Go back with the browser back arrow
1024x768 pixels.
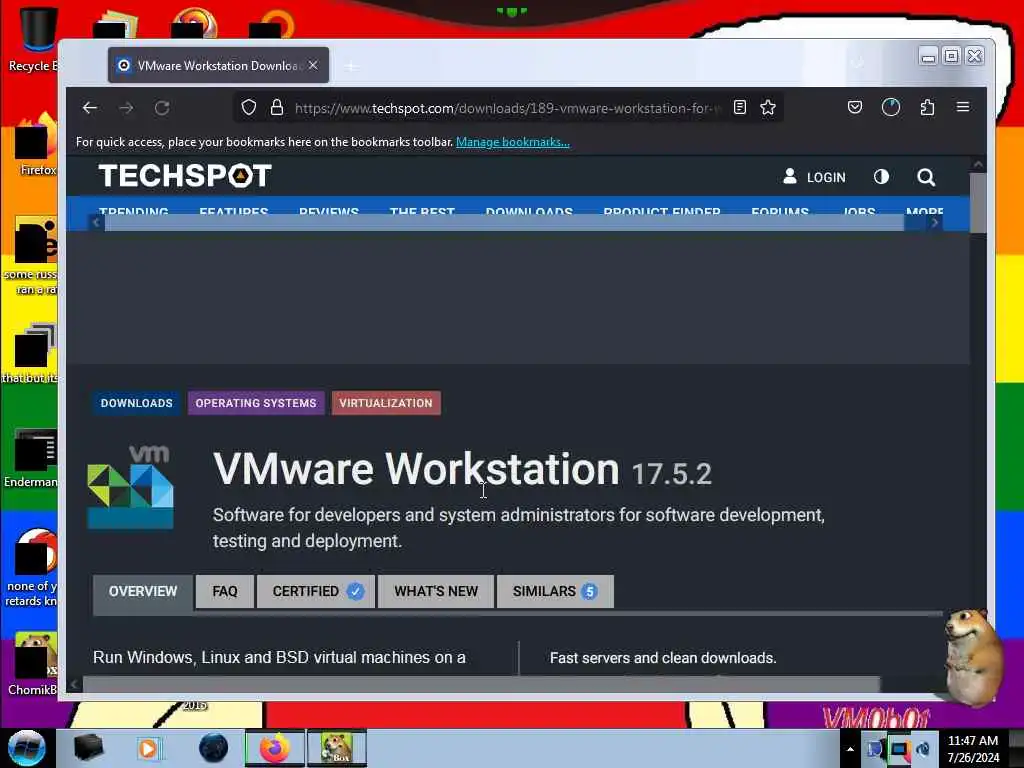coord(90,108)
